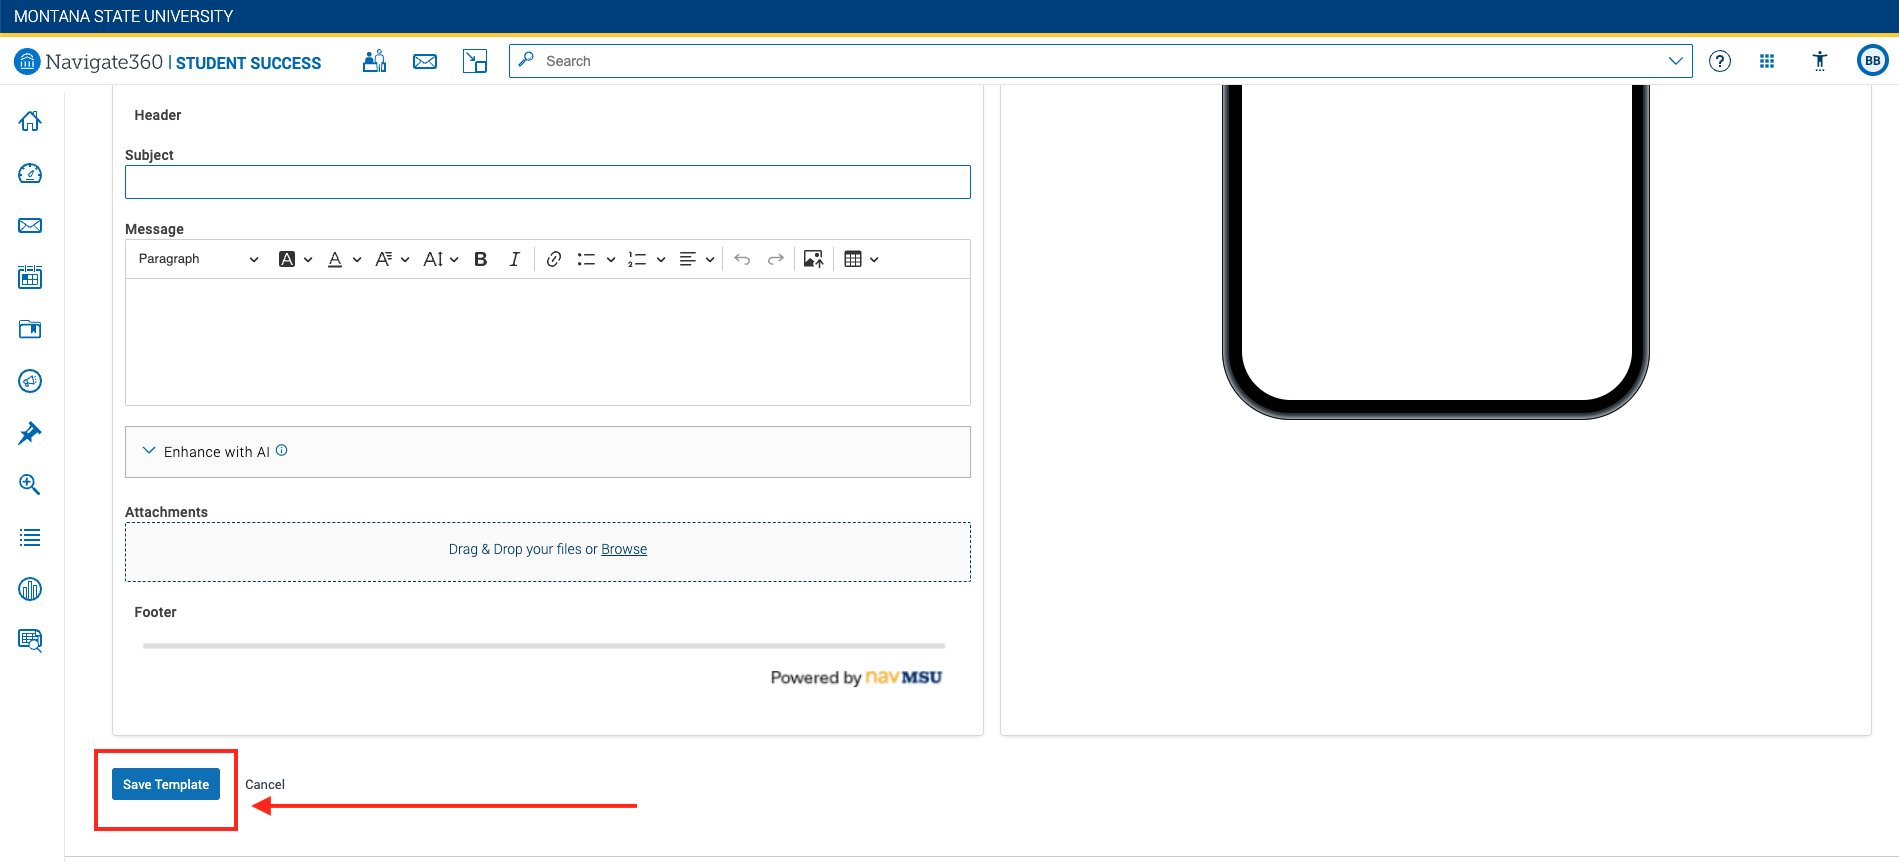Click the Cancel link
1899x862 pixels.
(x=265, y=785)
